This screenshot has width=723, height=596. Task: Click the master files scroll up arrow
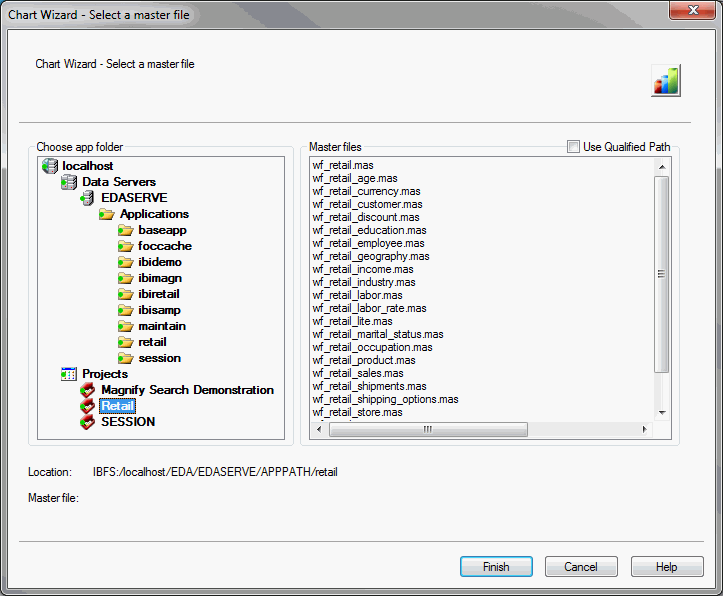click(662, 167)
